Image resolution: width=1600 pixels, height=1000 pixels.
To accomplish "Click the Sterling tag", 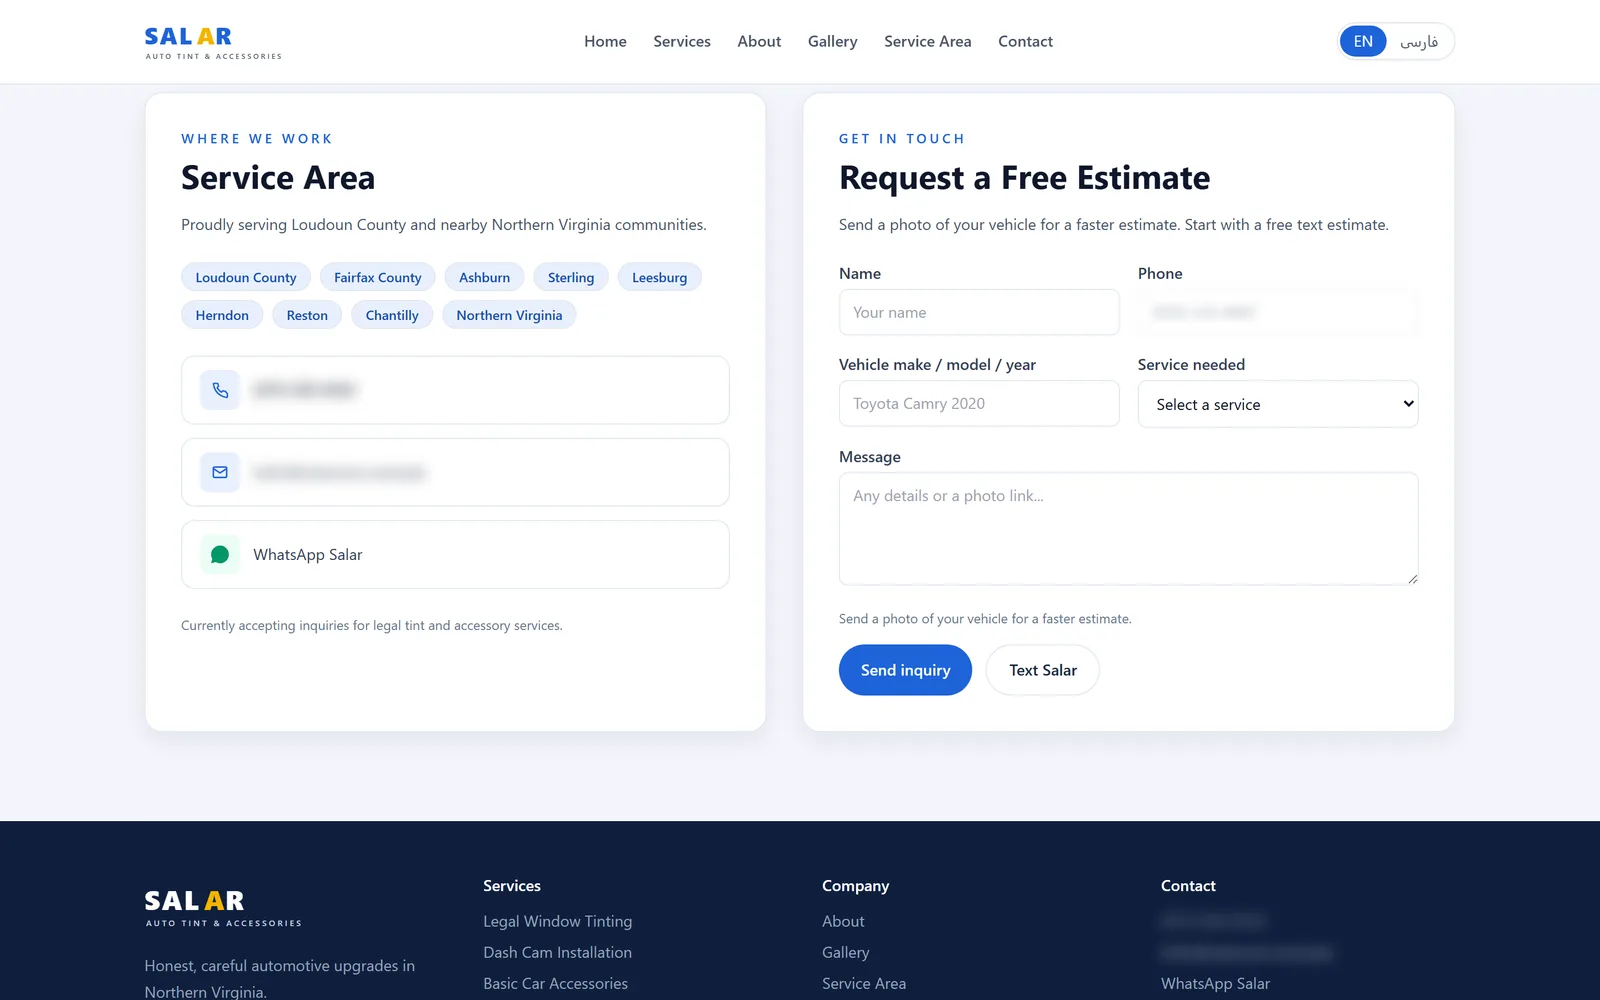I will pyautogui.click(x=571, y=277).
